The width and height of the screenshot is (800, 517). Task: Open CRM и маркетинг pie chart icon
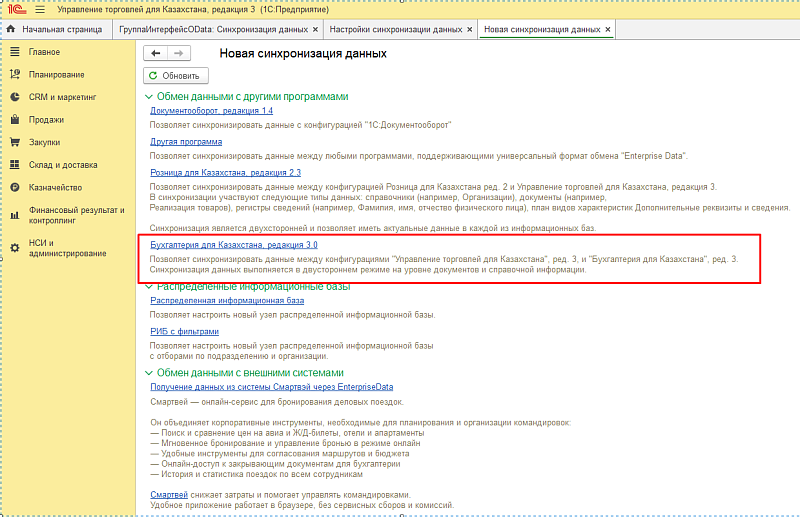15,97
